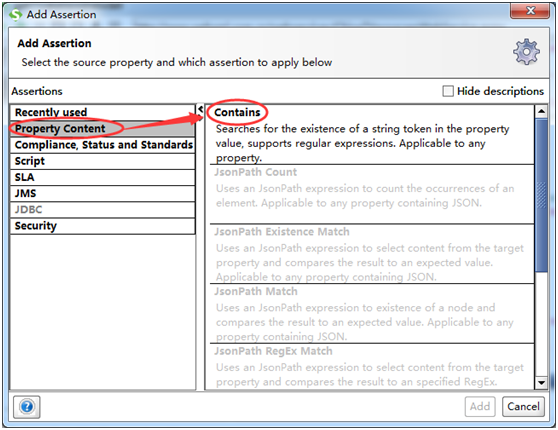558x430 pixels.
Task: Open Compliance, Status and Standards category
Action: tap(102, 145)
